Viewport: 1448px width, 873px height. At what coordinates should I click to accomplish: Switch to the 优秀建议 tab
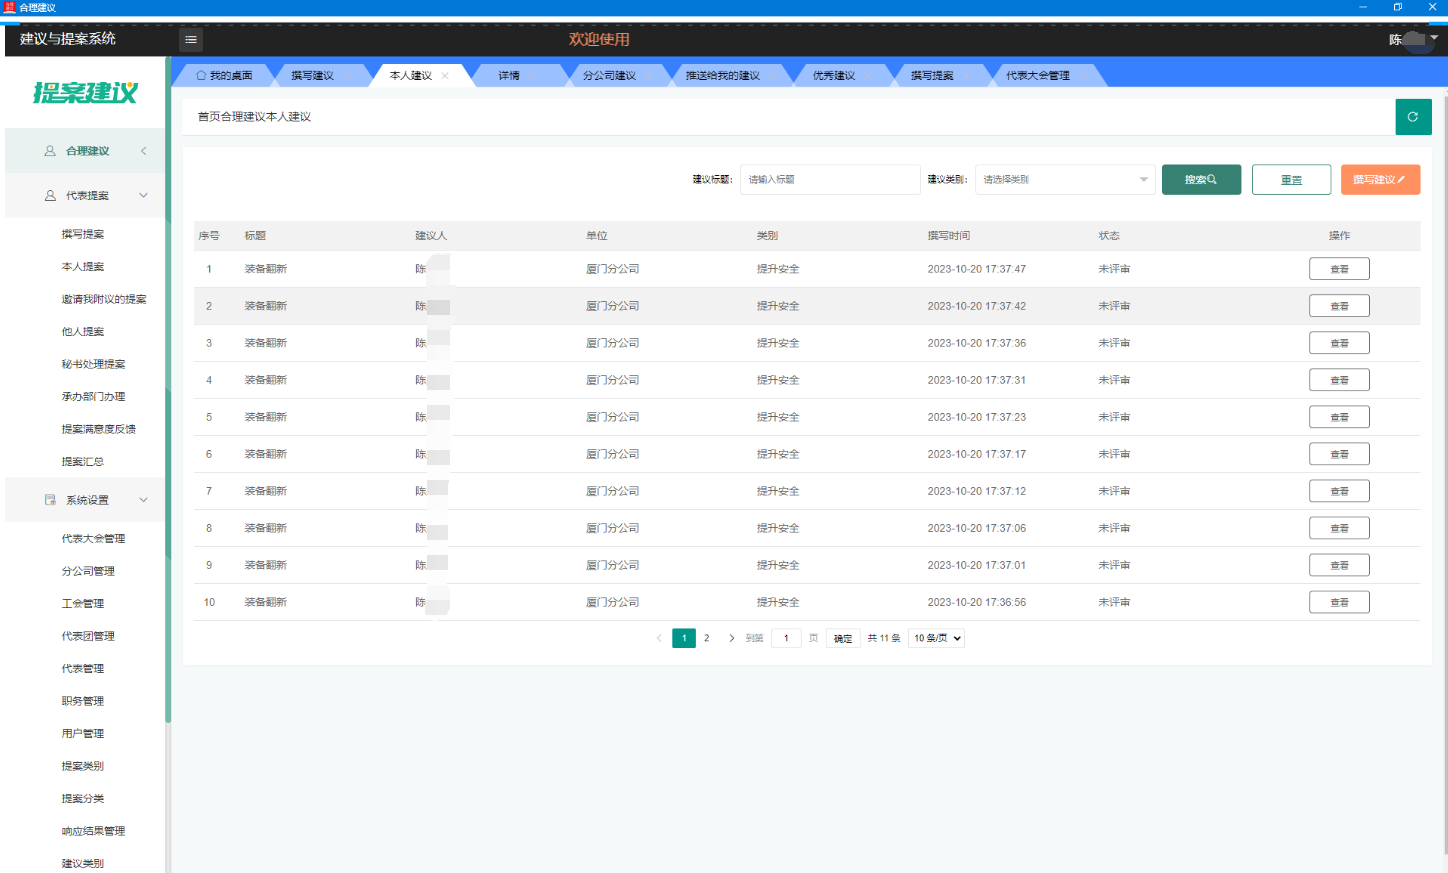[833, 76]
